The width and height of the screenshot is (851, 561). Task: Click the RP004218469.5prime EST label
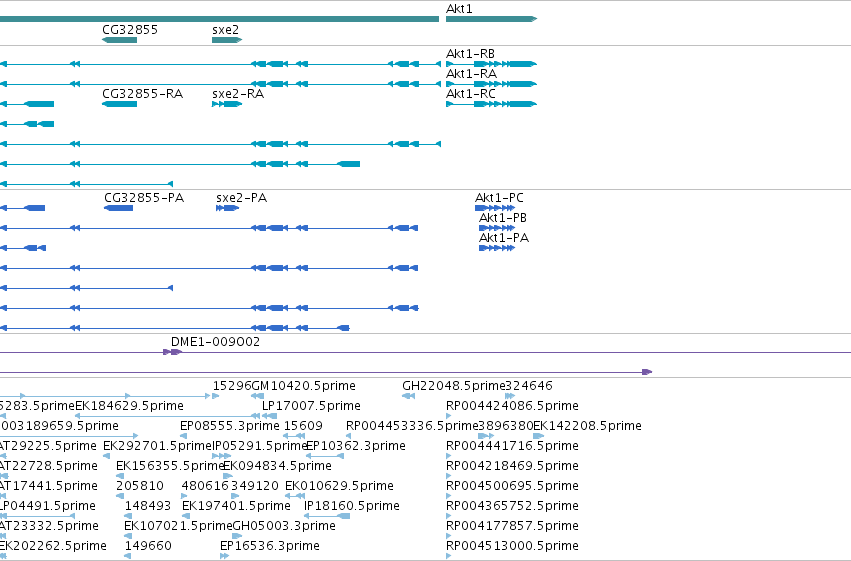pyautogui.click(x=512, y=466)
